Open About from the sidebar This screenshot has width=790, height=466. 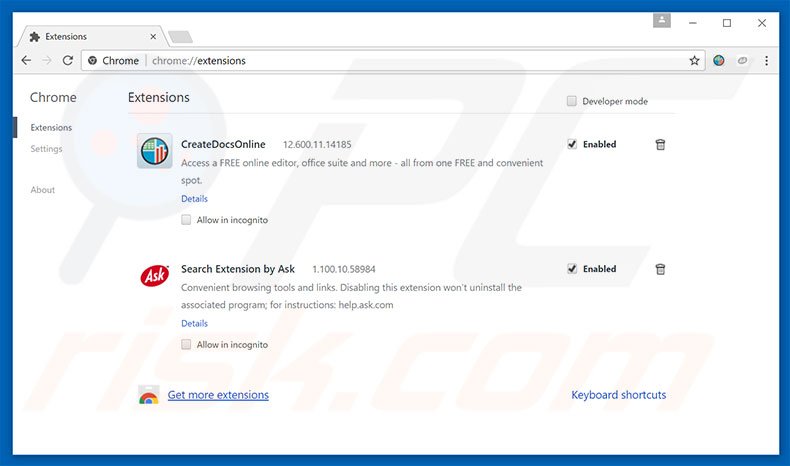(x=42, y=190)
